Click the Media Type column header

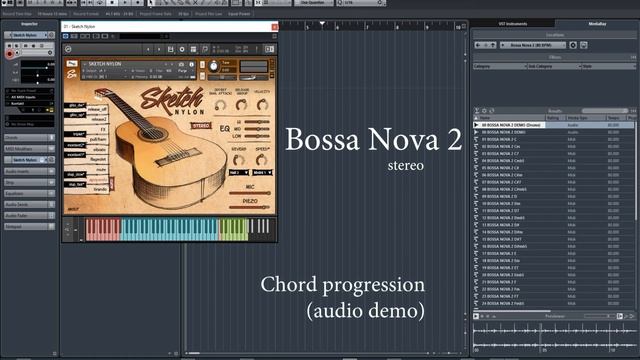[586, 118]
